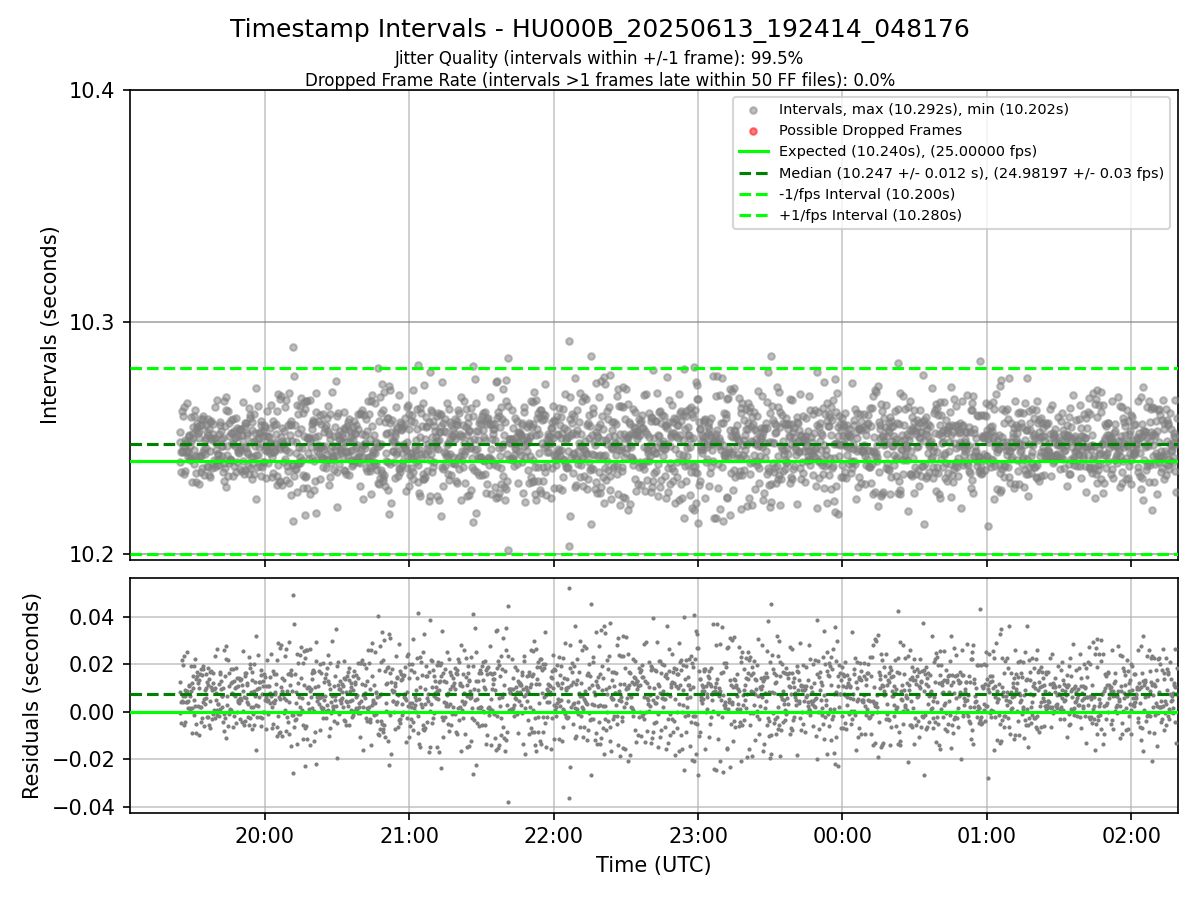Click the 10.2 y-axis tick label
1200x900 pixels.
click(94, 555)
